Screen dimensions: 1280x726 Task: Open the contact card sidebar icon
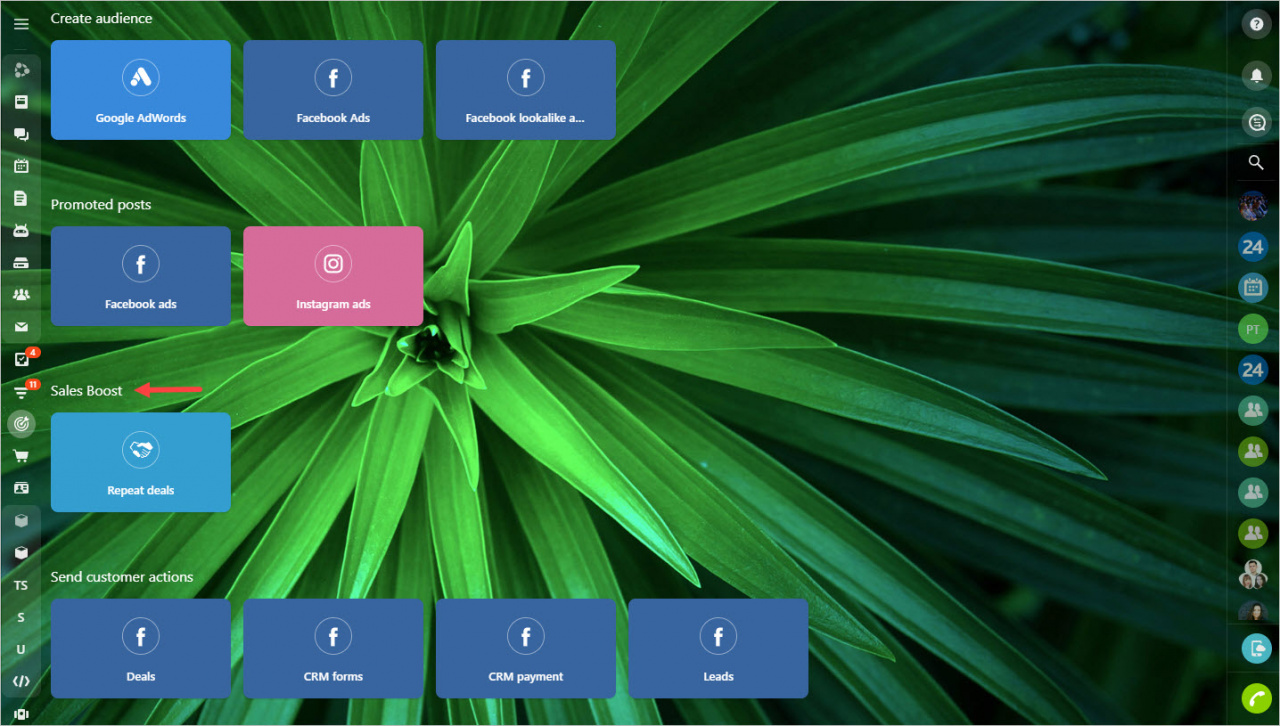pyautogui.click(x=21, y=488)
